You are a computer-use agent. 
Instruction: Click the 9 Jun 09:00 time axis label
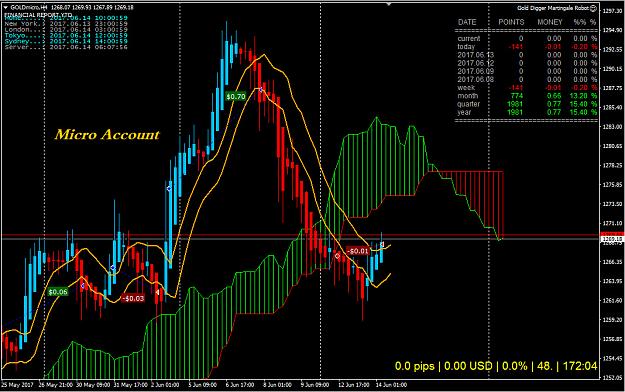[x=315, y=385]
